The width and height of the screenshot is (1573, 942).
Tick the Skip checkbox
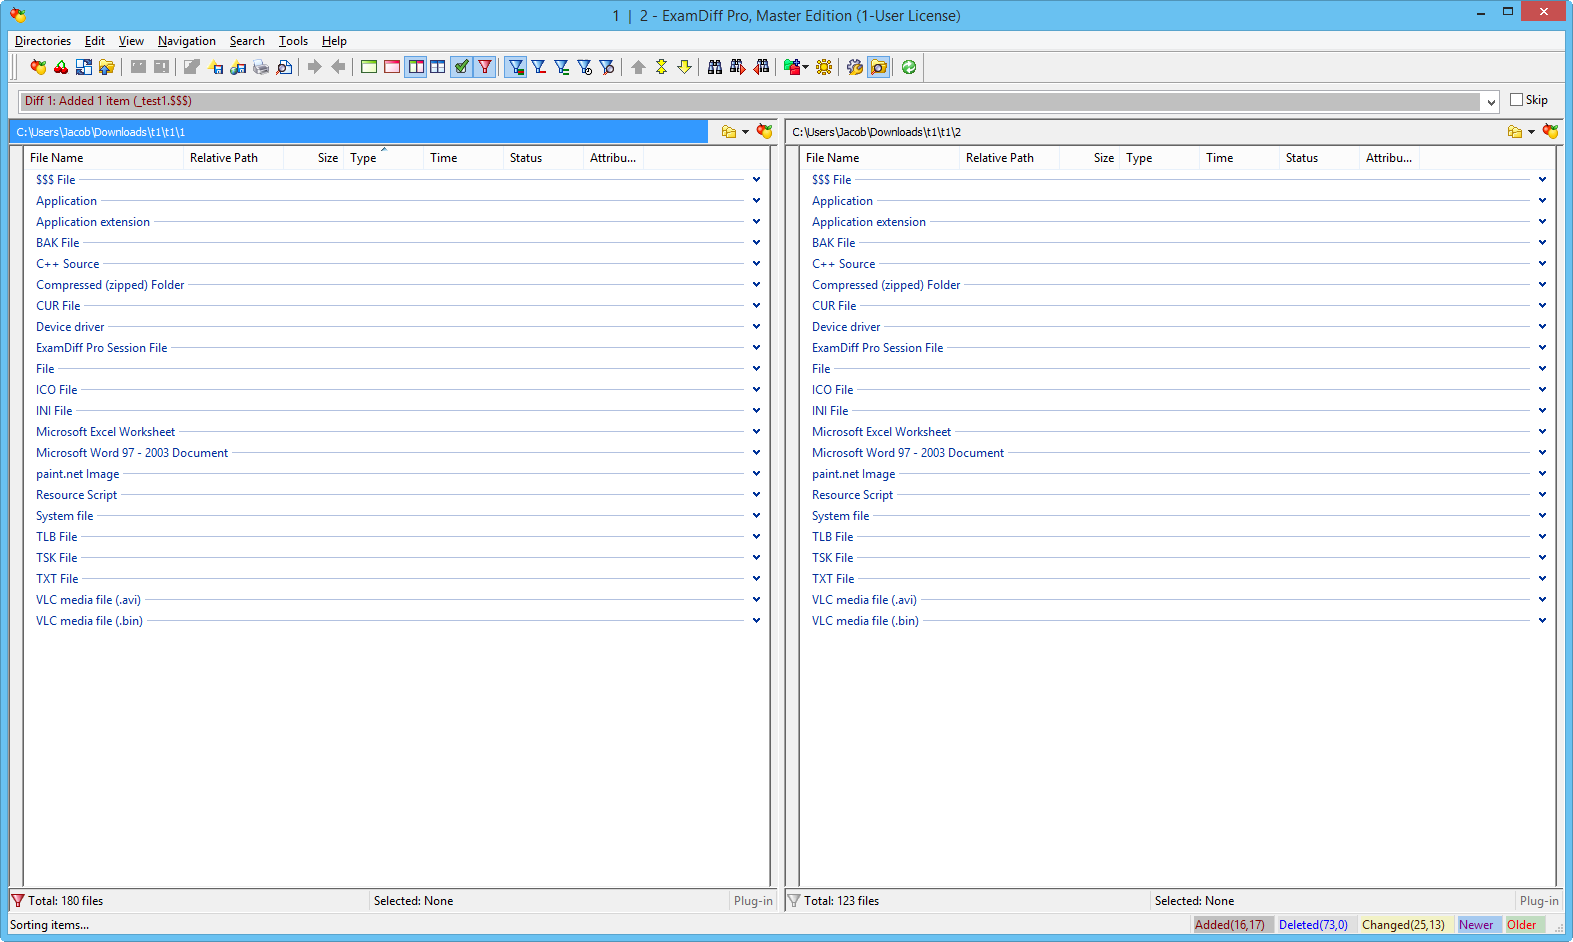pos(1516,100)
